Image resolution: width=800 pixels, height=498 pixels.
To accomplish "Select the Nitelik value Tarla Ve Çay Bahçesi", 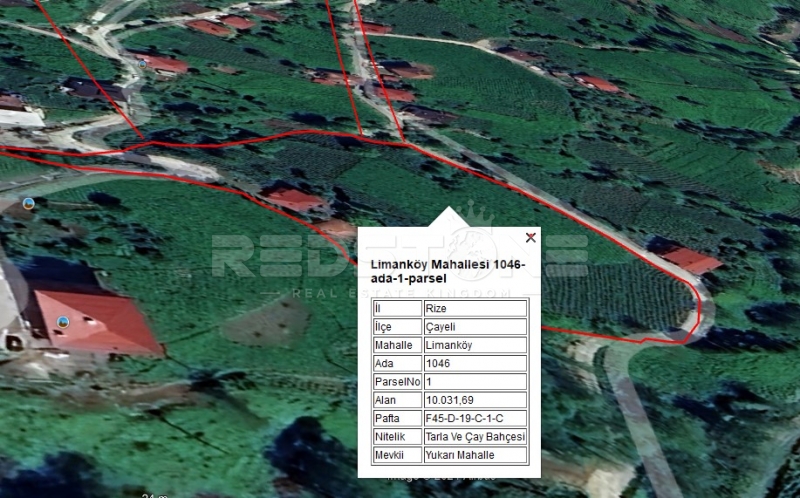I will point(474,437).
